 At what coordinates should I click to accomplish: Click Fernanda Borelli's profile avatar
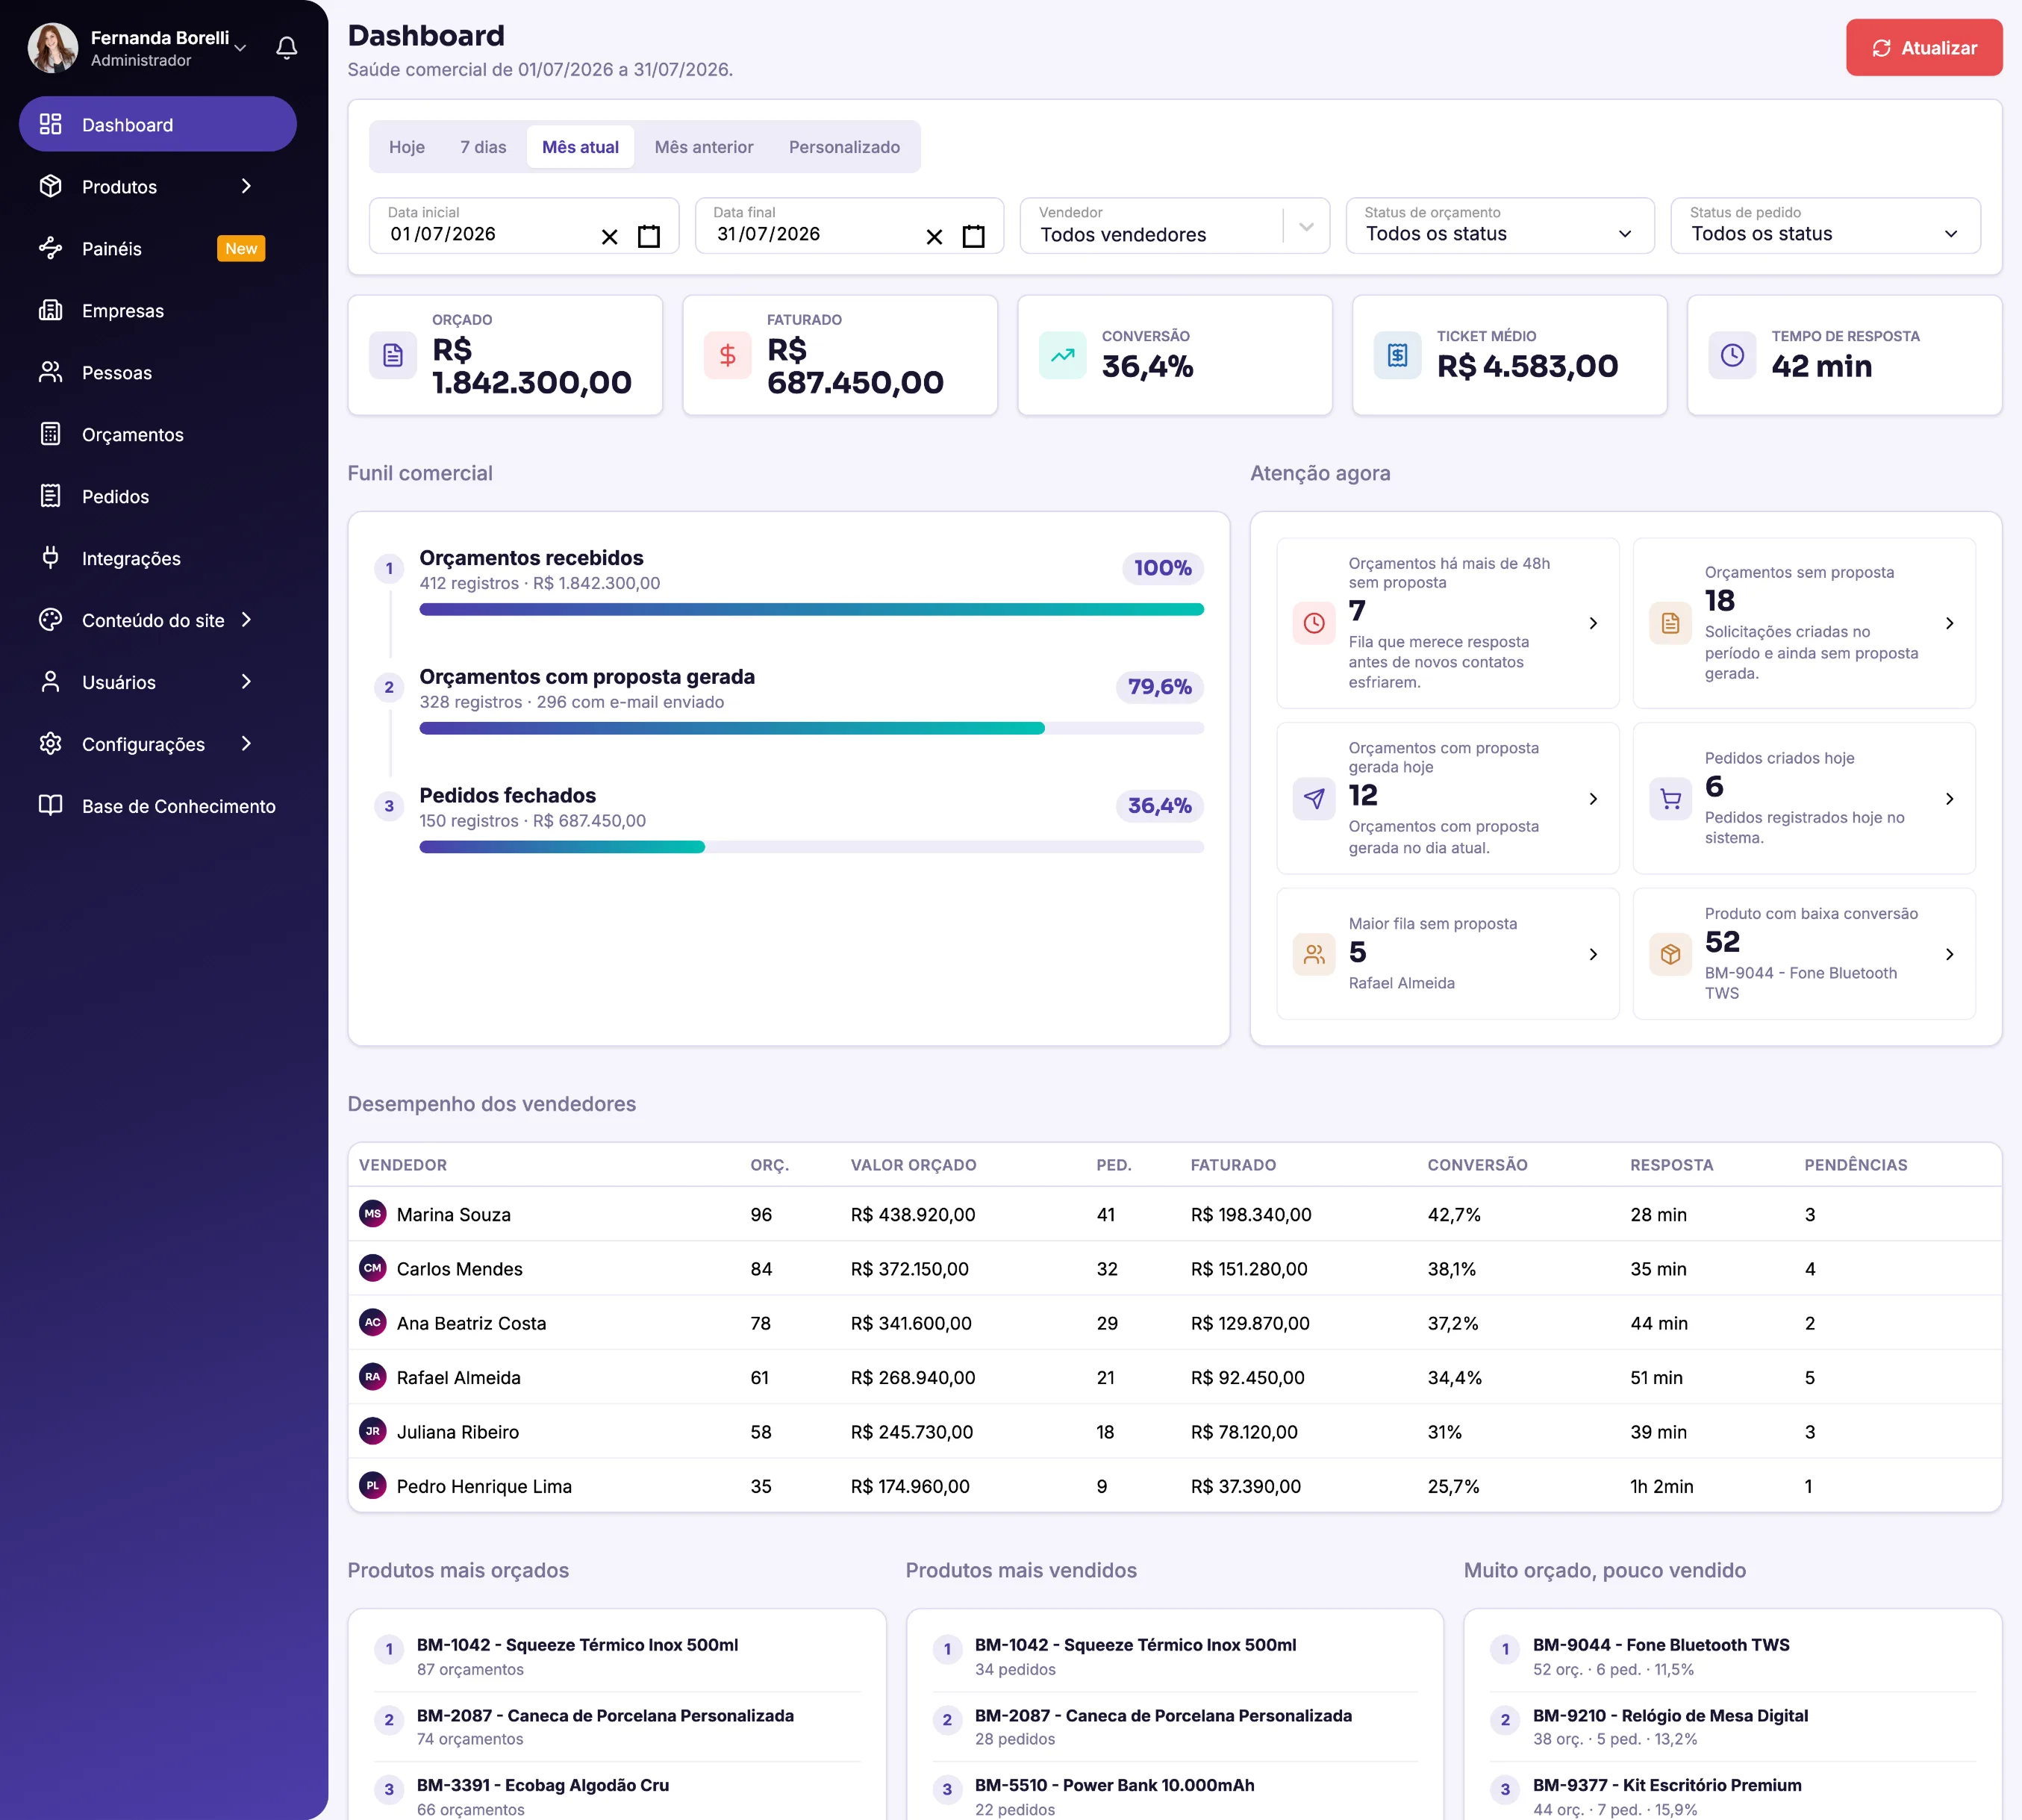[x=53, y=48]
